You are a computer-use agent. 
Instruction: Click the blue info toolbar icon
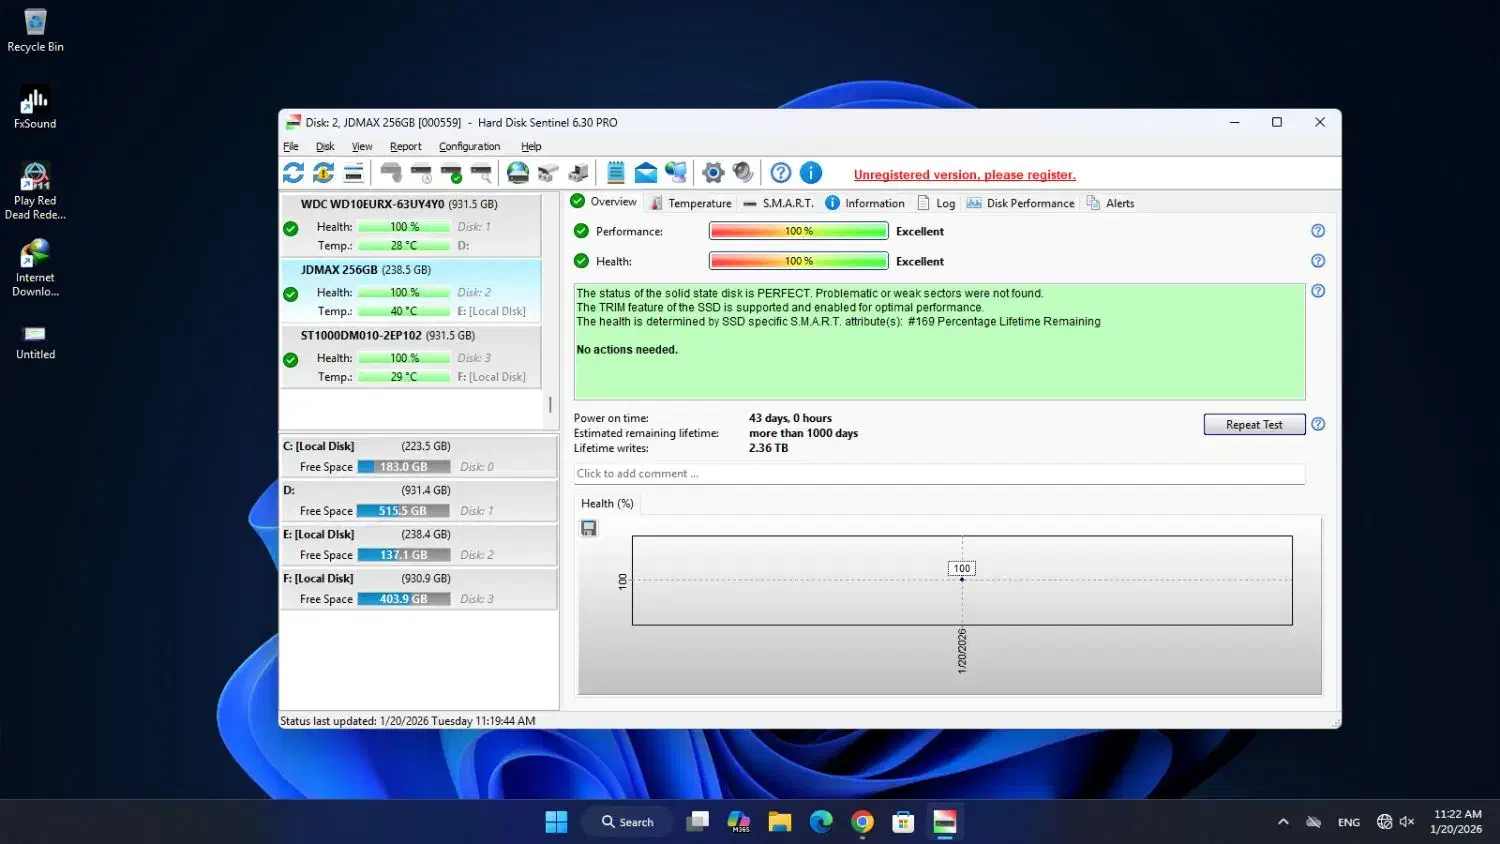click(811, 173)
